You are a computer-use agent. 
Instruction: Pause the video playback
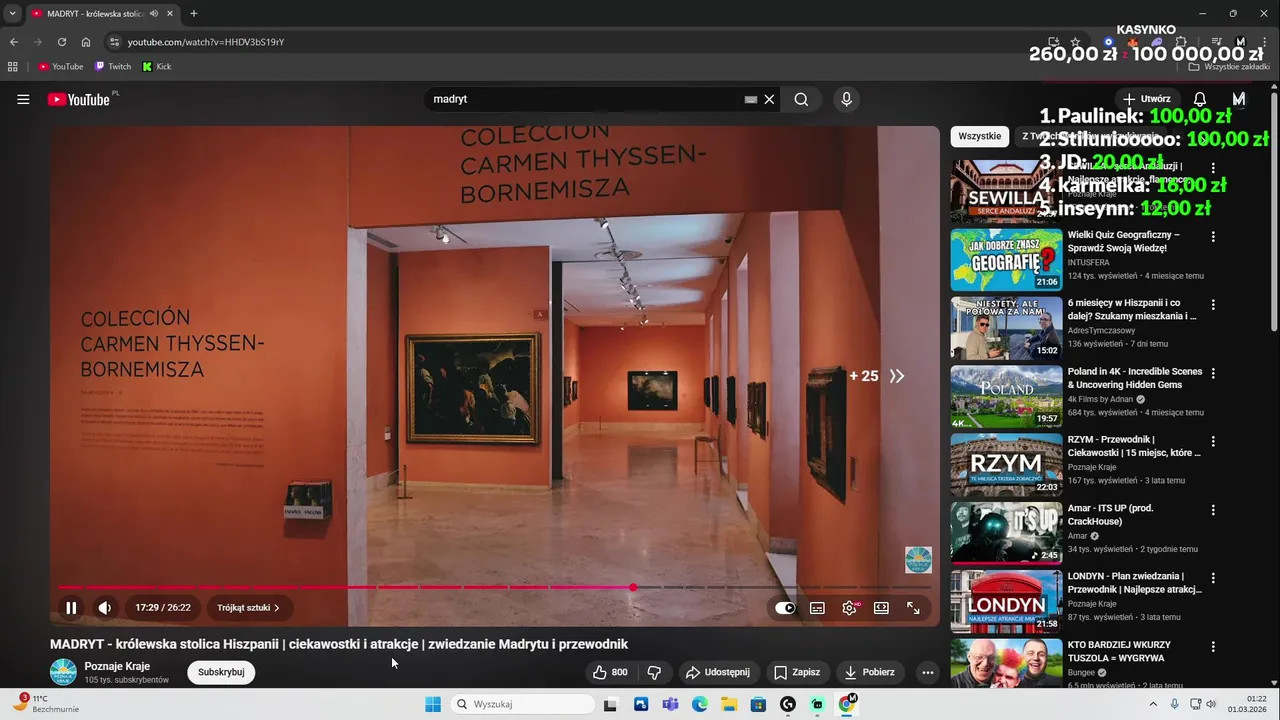point(71,607)
